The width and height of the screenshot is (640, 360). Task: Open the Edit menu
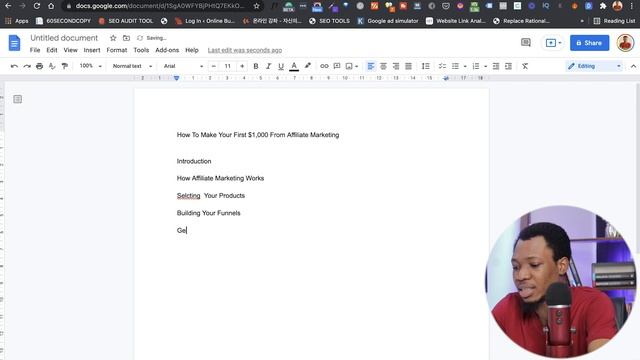coord(52,50)
